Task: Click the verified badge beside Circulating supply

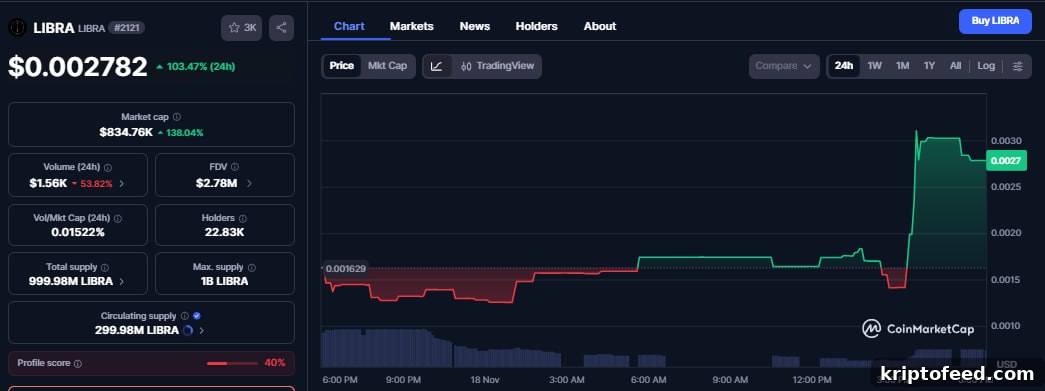Action: pos(197,316)
